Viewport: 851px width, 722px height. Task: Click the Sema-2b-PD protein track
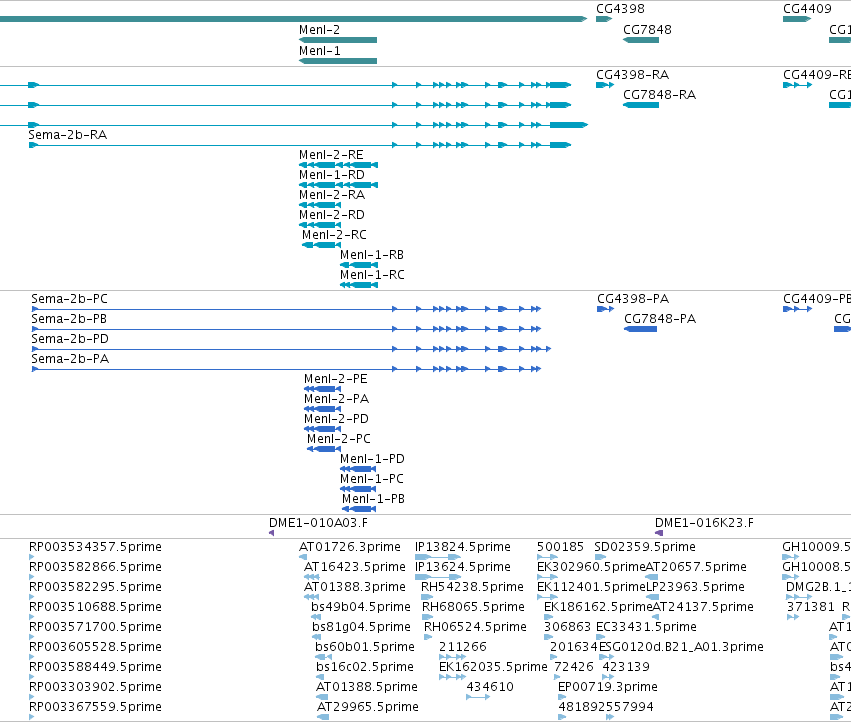[291, 349]
